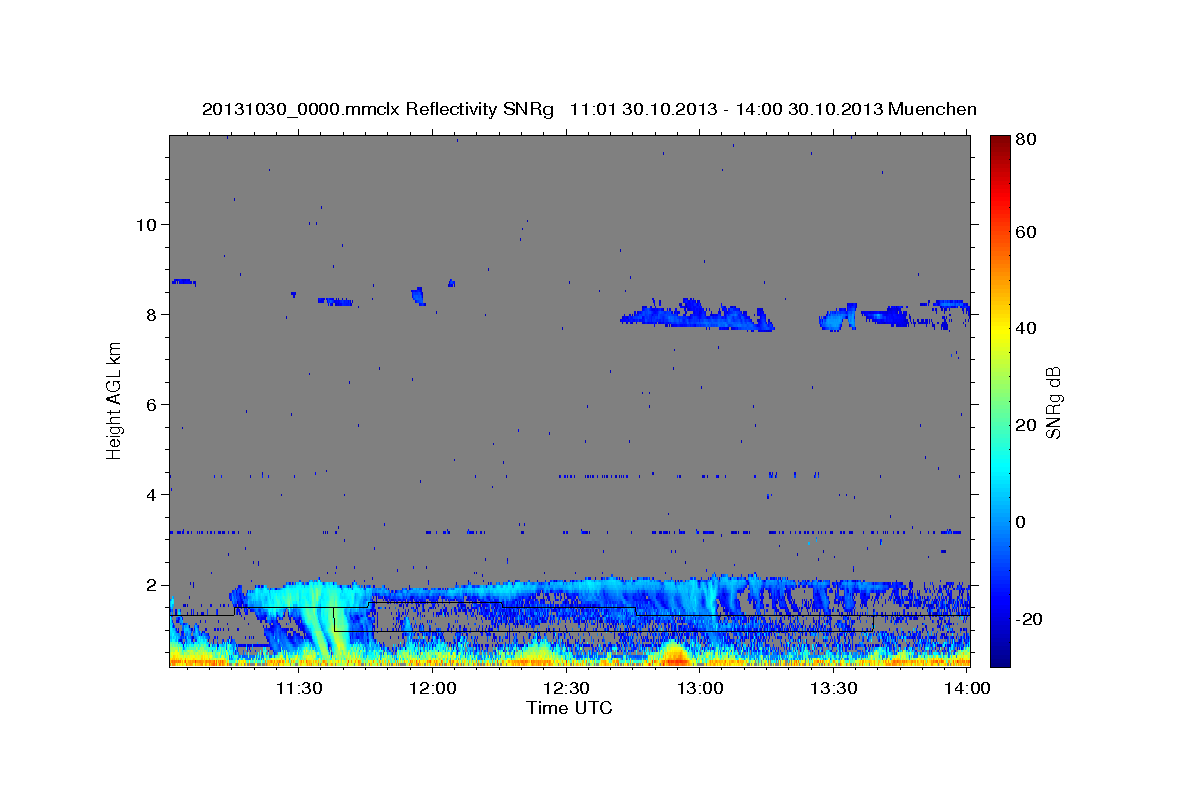Click the small cloud echo at 11:01 near 8.7 km
Image resolution: width=1200 pixels, height=800 pixels.
pyautogui.click(x=183, y=282)
